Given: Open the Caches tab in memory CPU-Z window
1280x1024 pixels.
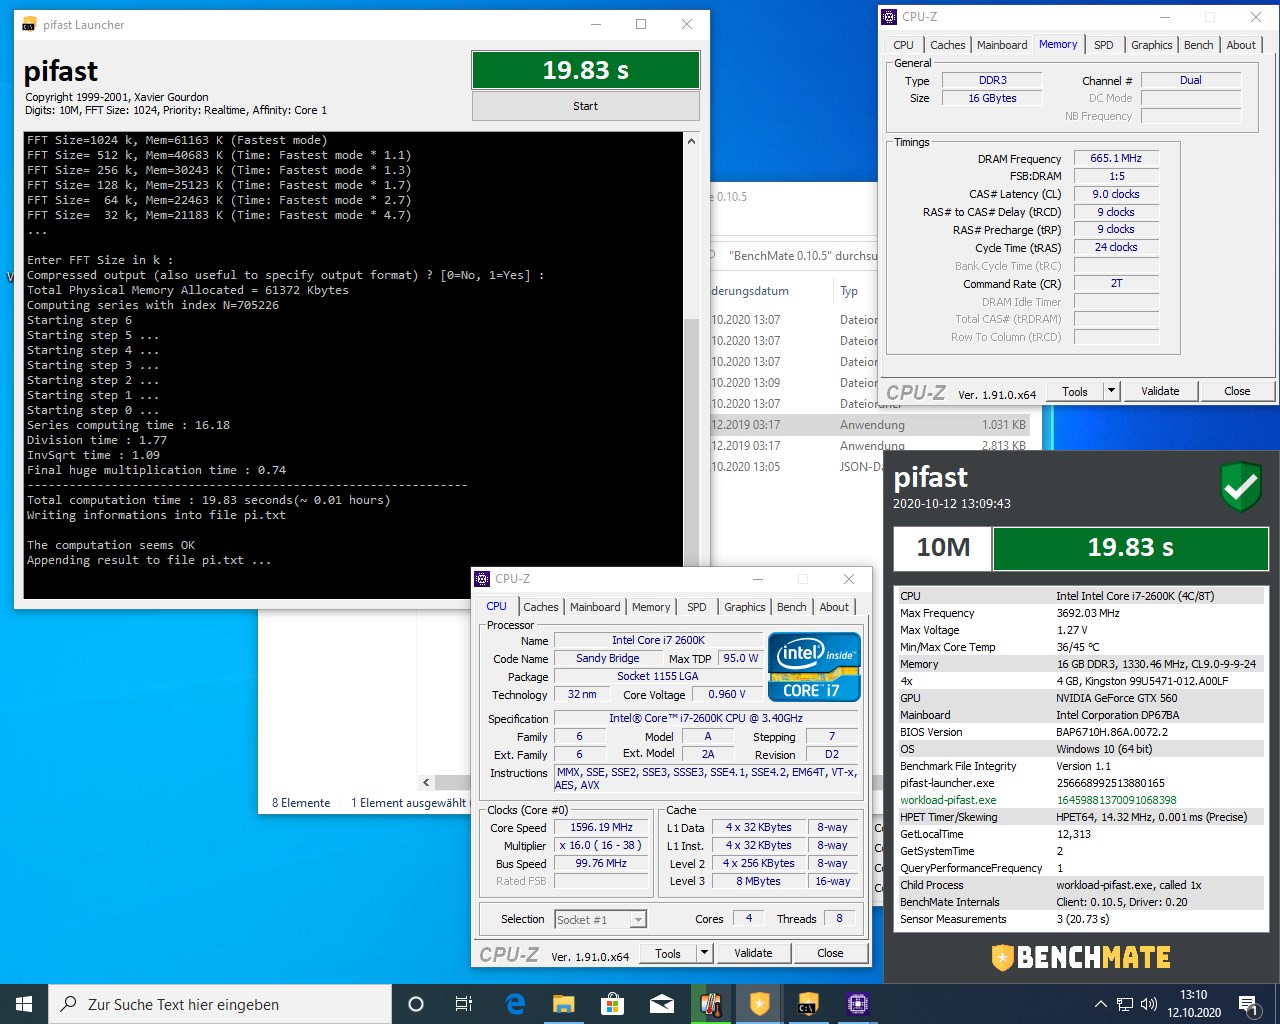Looking at the screenshot, I should (x=948, y=45).
